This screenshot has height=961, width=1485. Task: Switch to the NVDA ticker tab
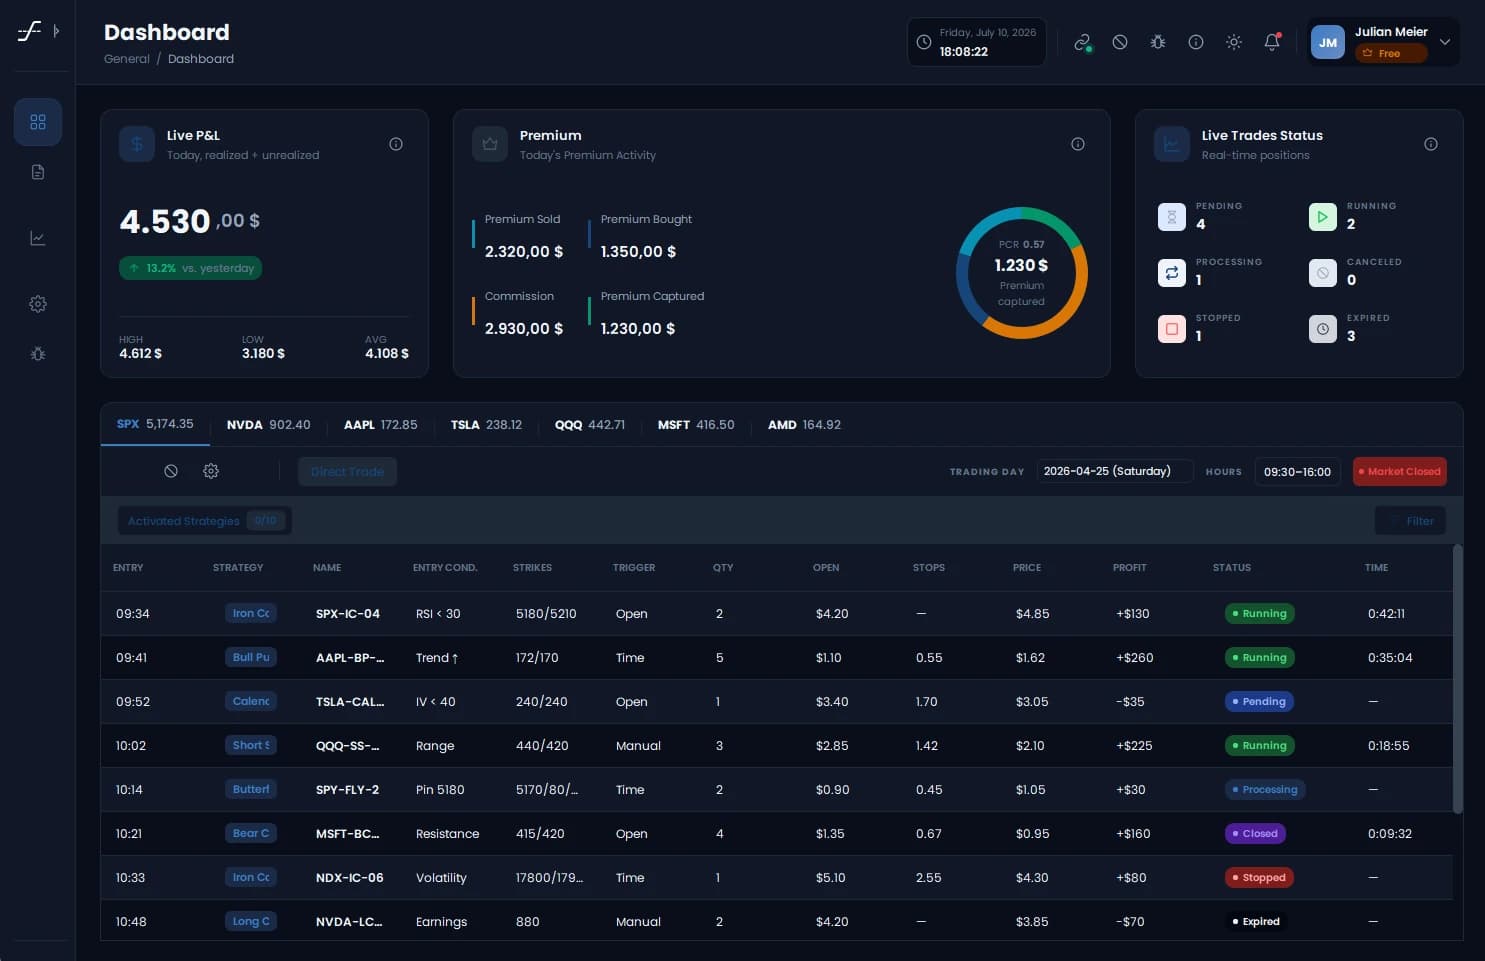pos(268,425)
